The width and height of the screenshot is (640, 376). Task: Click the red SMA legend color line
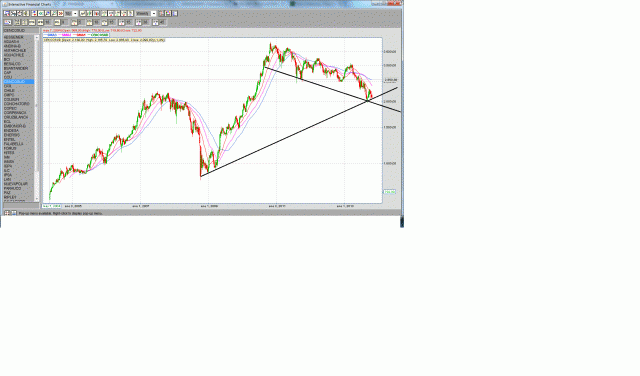[x=76, y=35]
